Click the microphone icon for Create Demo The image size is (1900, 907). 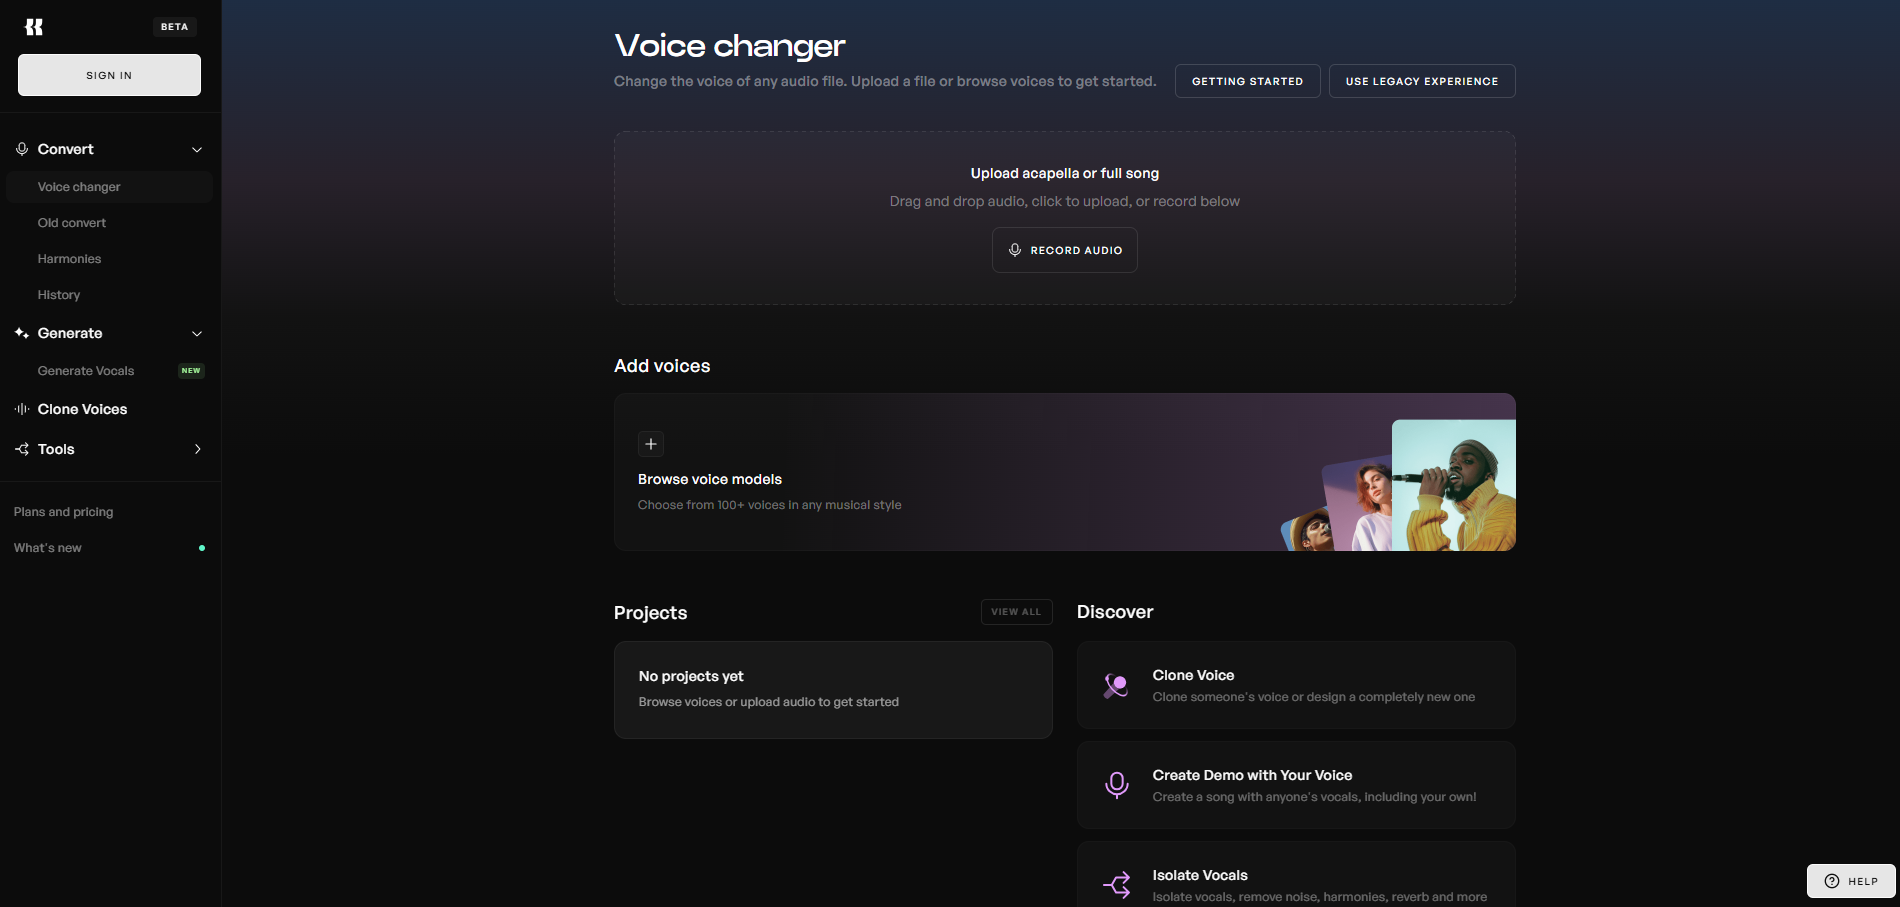pyautogui.click(x=1116, y=785)
